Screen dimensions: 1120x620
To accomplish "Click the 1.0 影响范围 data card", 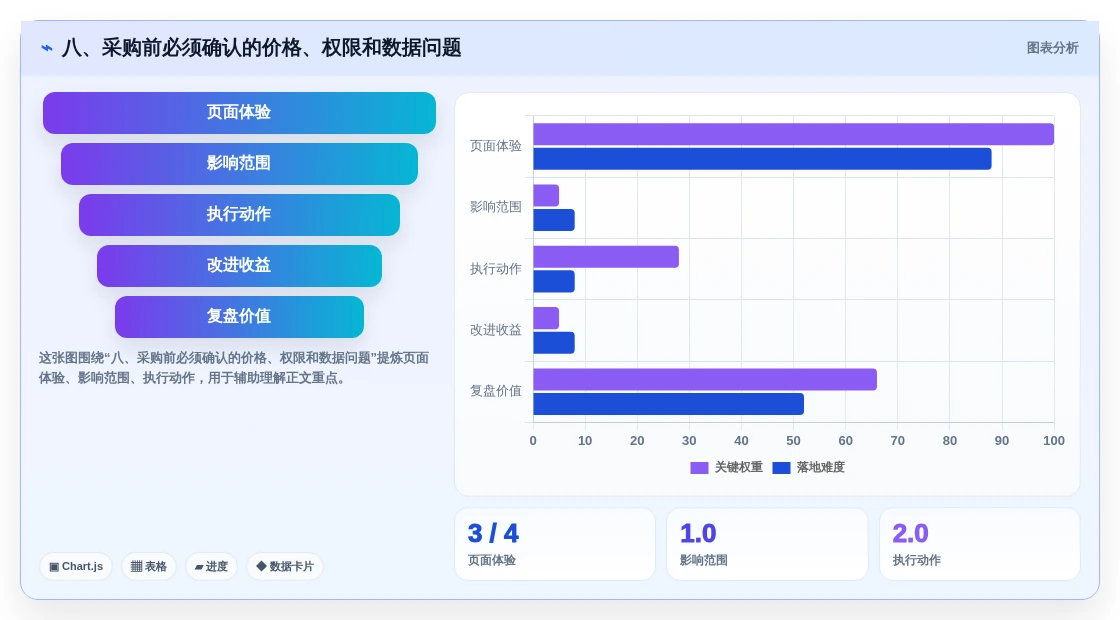I will tap(767, 544).
